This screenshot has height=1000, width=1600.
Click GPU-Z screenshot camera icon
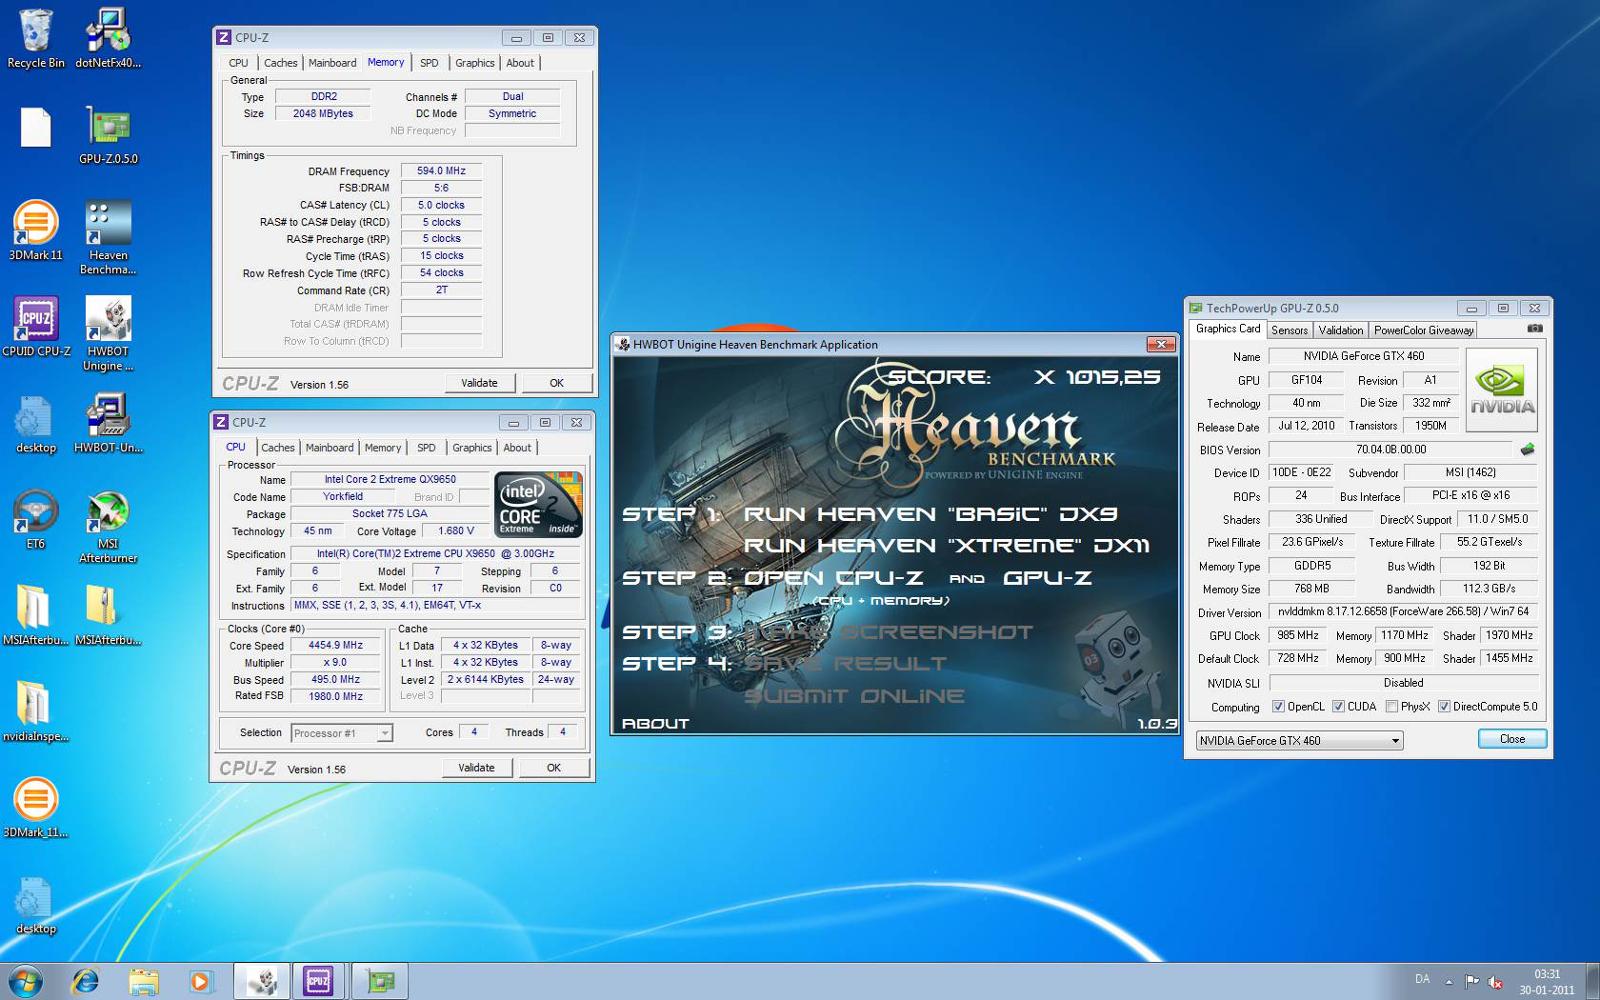tap(1535, 329)
